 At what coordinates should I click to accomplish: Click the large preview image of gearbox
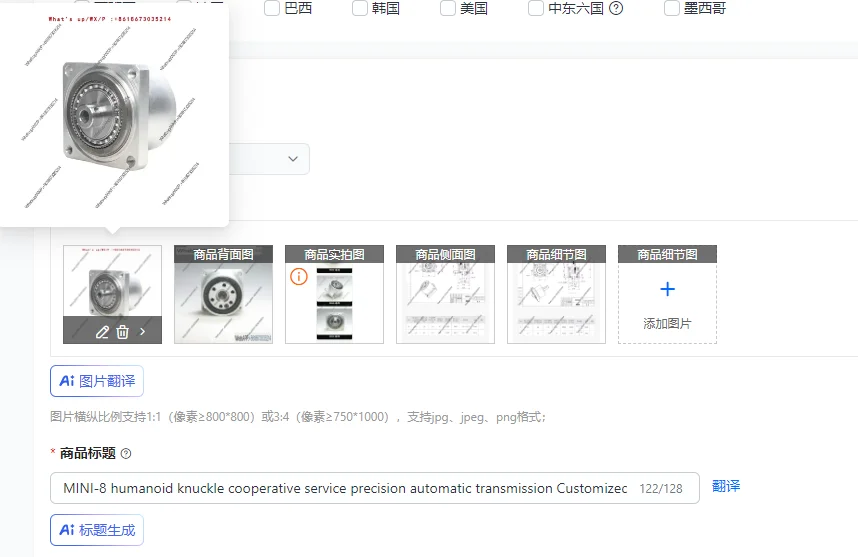114,116
